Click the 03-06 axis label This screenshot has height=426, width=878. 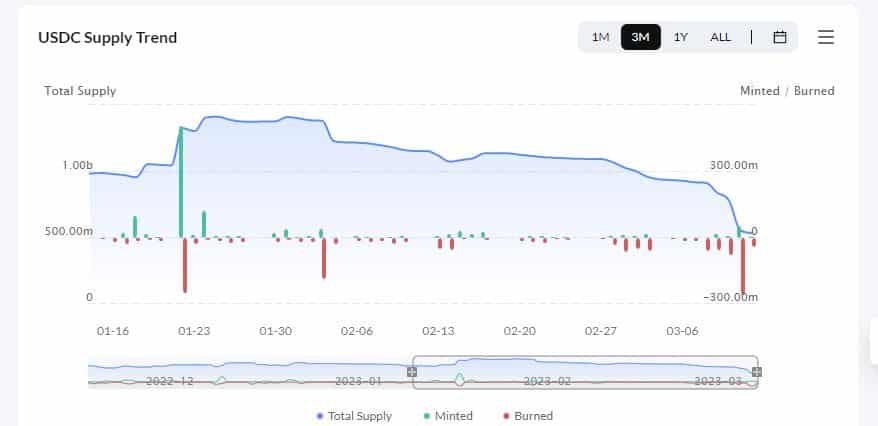click(682, 331)
